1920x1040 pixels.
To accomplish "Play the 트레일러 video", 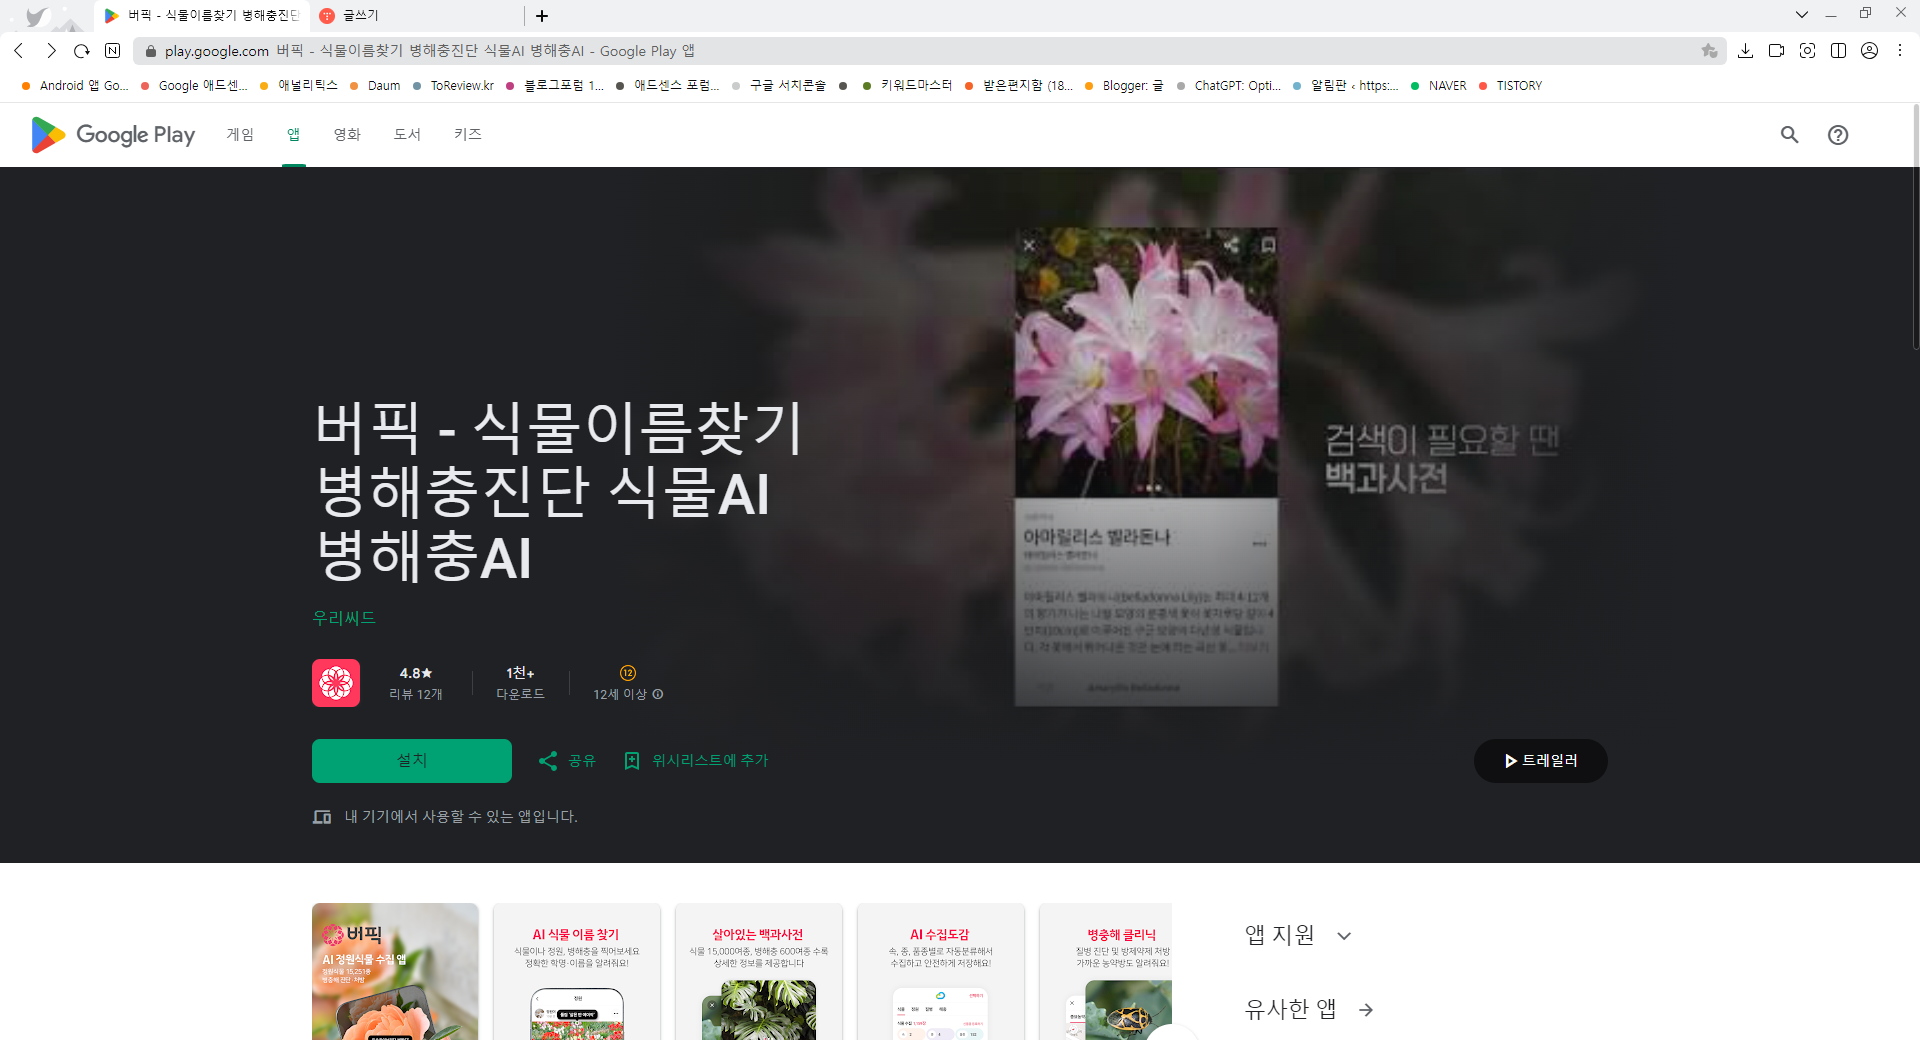I will (x=1540, y=760).
